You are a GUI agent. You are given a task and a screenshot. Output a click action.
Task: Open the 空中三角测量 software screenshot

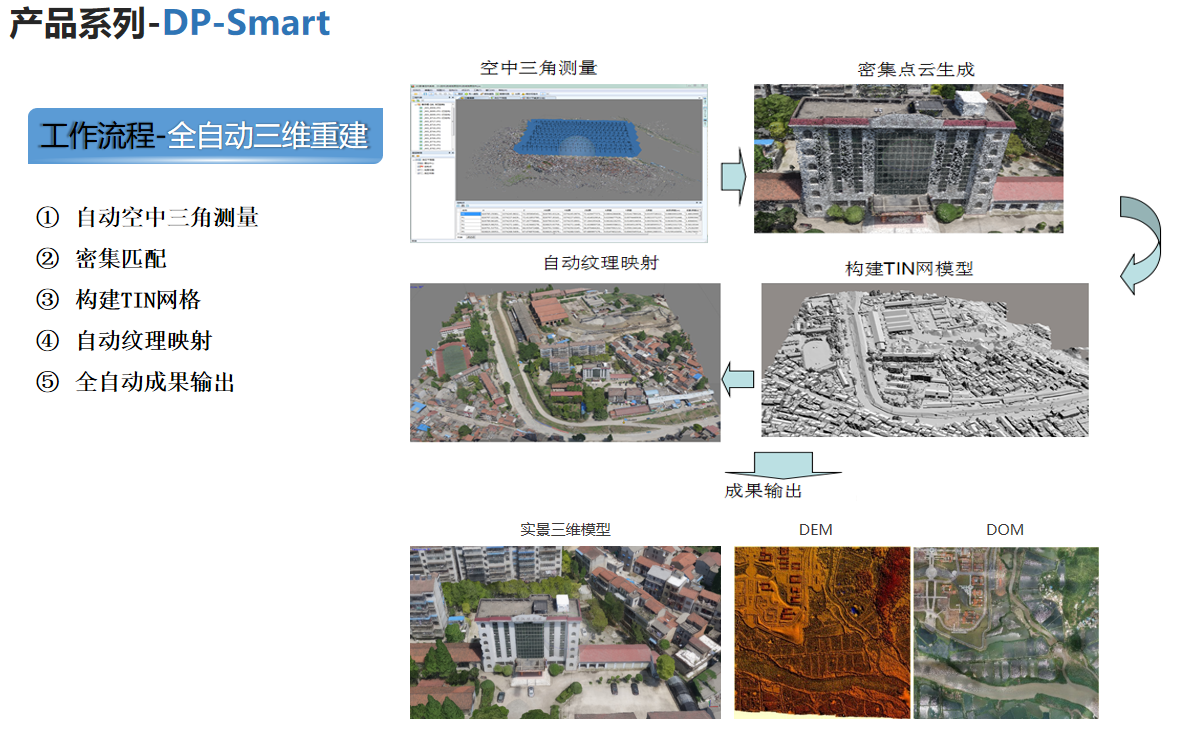[559, 163]
